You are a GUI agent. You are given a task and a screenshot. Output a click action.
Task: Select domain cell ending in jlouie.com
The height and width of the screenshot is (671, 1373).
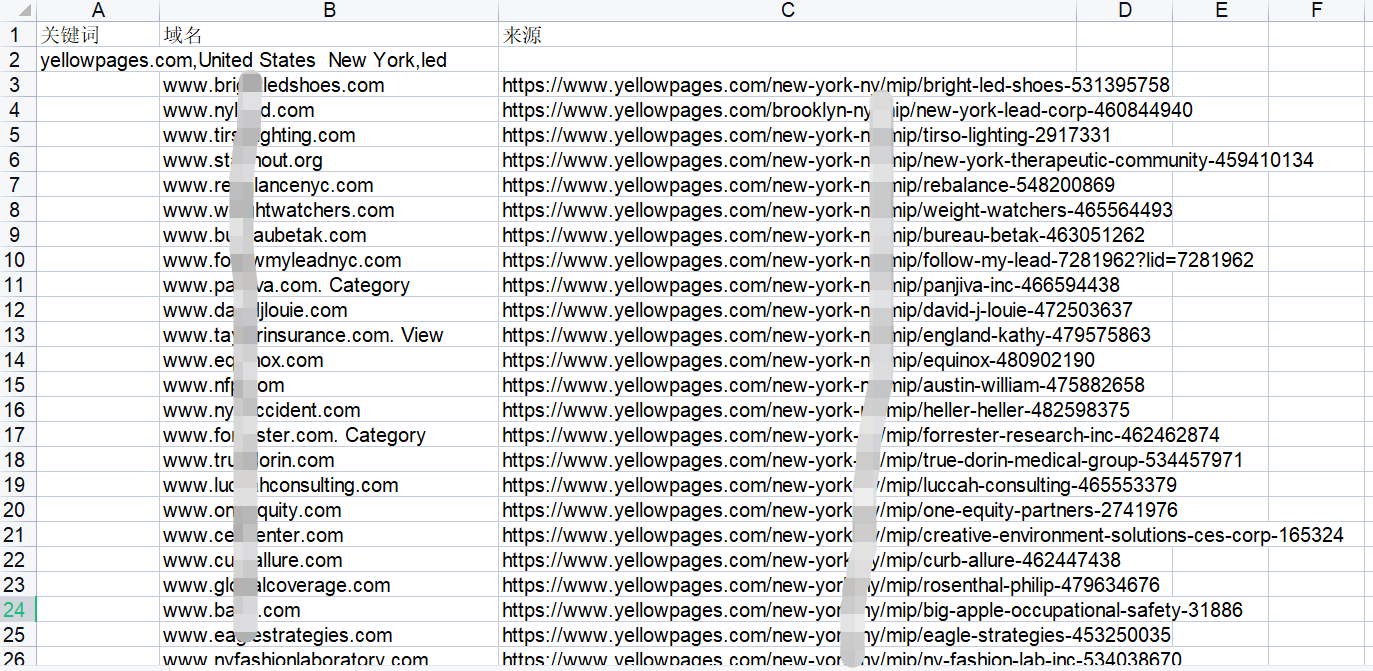(x=329, y=310)
